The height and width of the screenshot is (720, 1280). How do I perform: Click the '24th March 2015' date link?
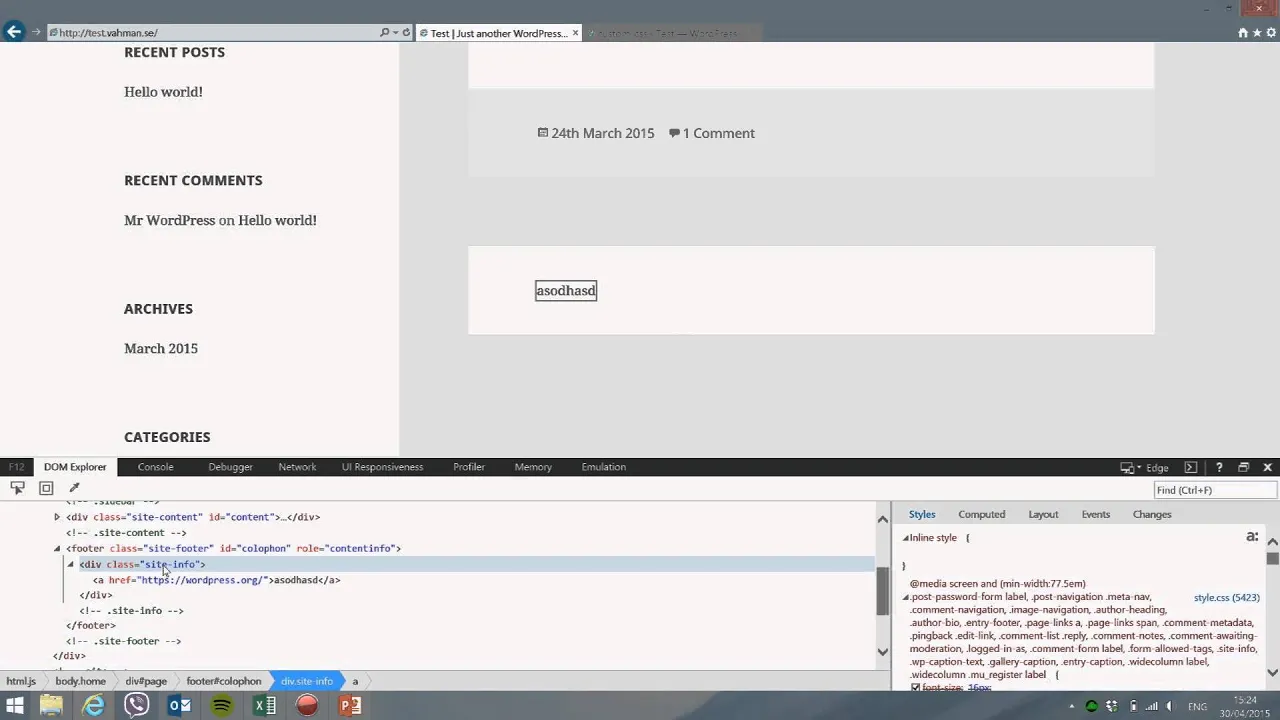click(x=602, y=133)
